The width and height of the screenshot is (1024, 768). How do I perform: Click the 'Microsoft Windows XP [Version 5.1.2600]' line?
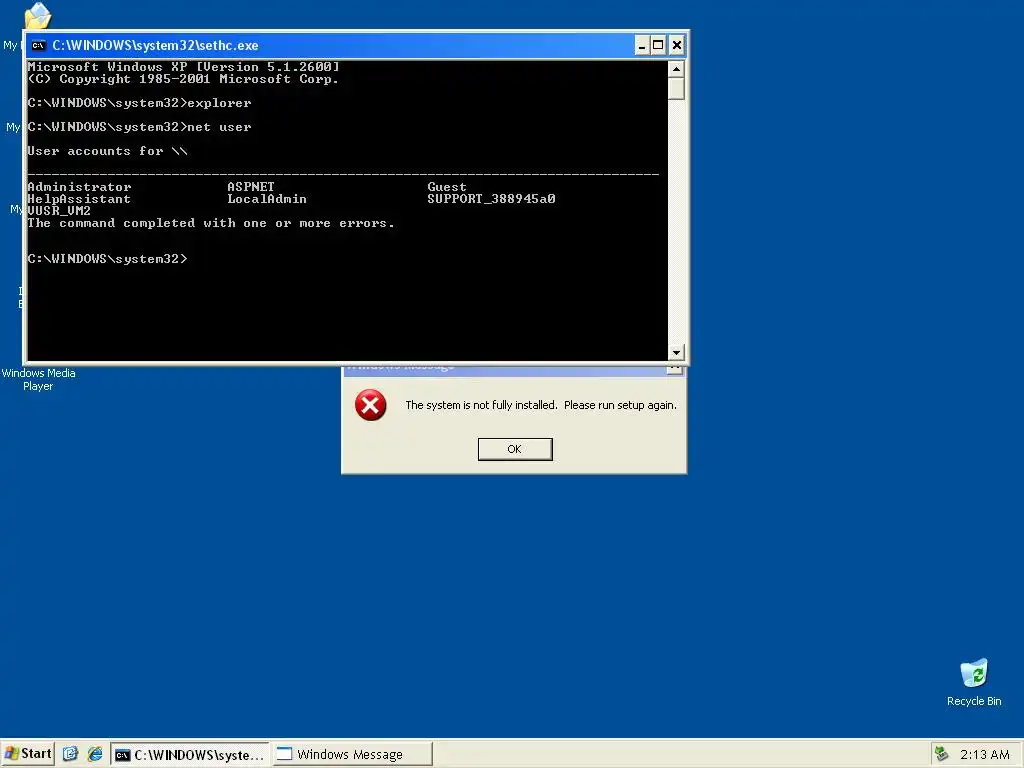[184, 67]
